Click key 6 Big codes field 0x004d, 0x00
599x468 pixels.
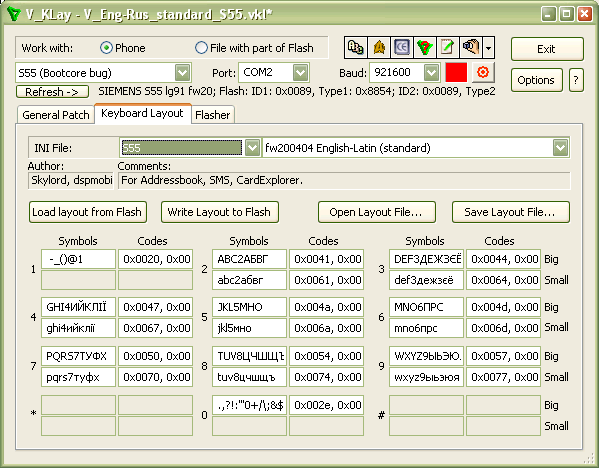click(503, 307)
